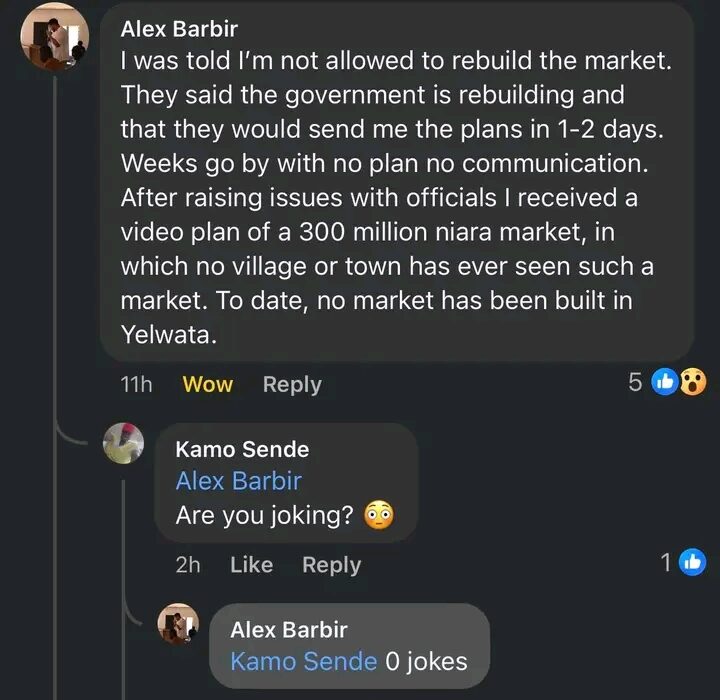Click Kamo Sende's name on the reply
Viewport: 720px width, 700px height.
point(242,449)
